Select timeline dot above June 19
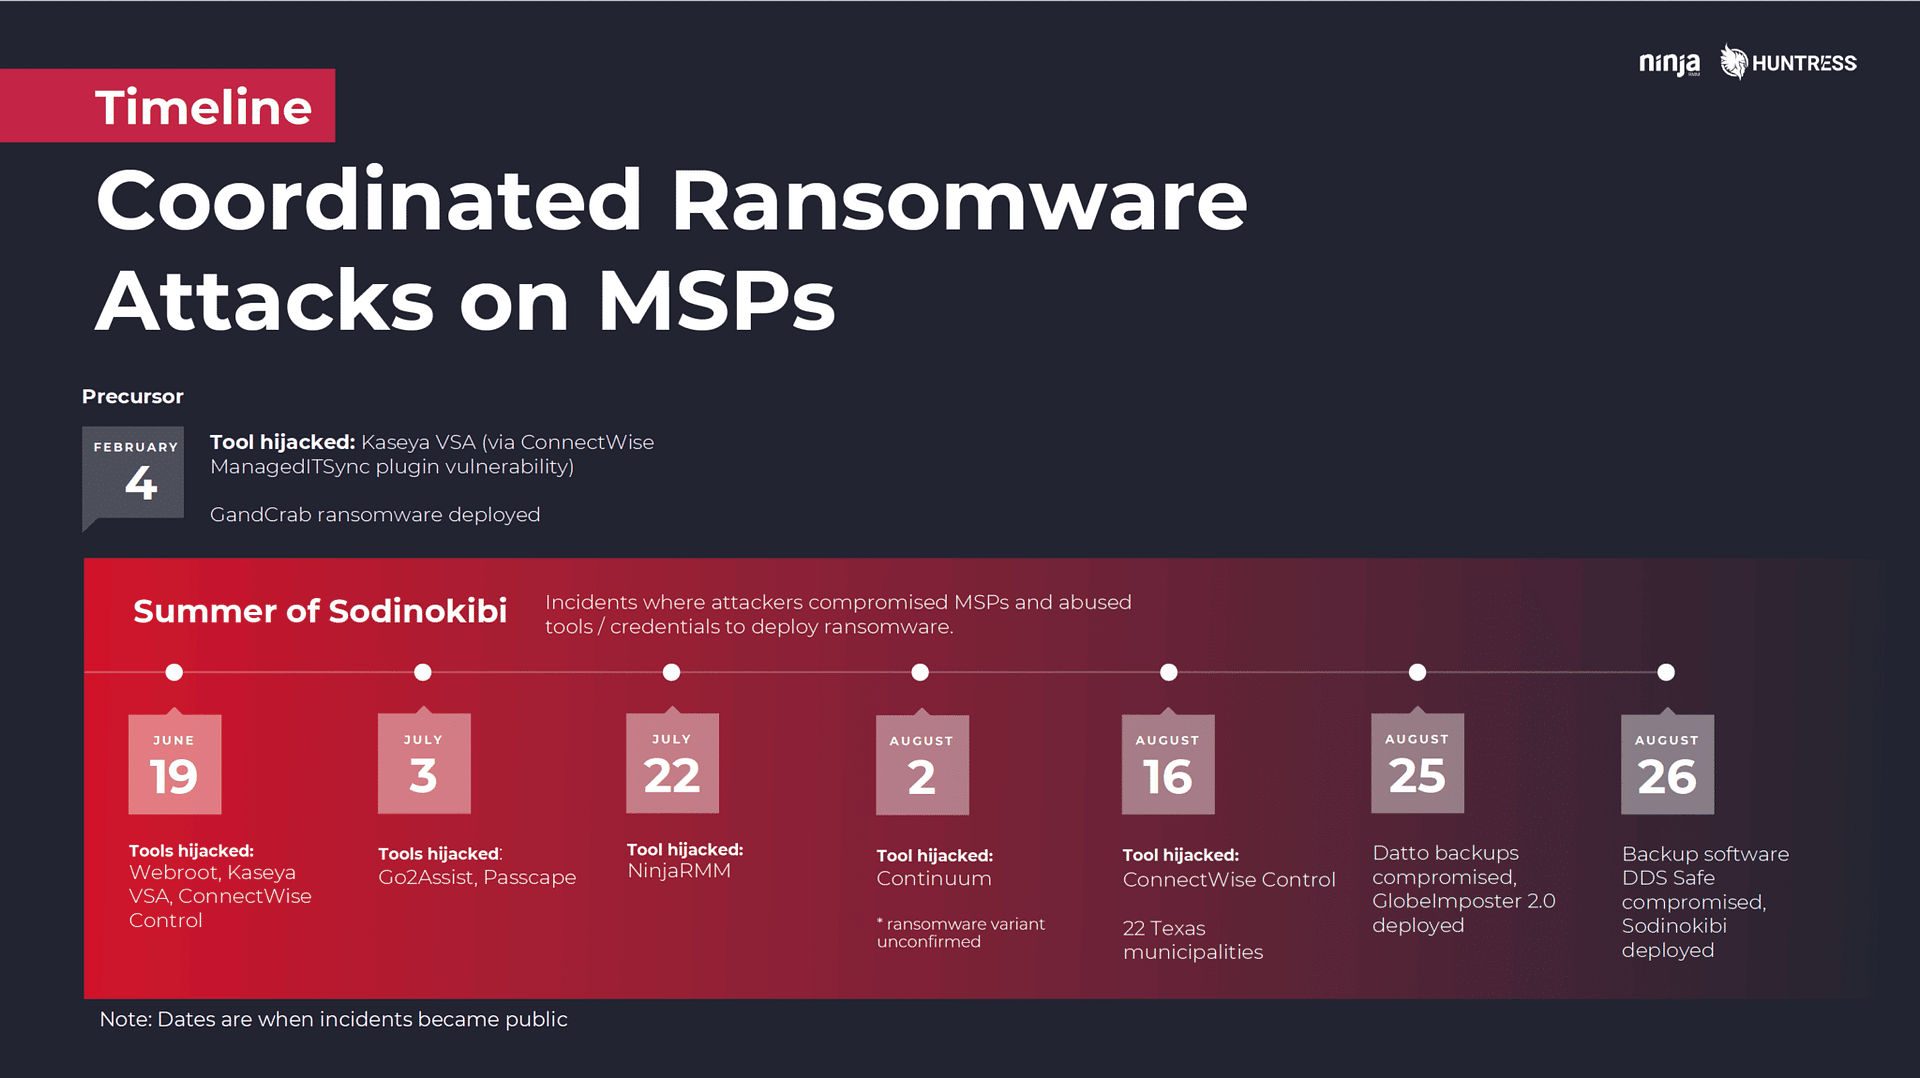The height and width of the screenshot is (1078, 1920). click(x=174, y=672)
